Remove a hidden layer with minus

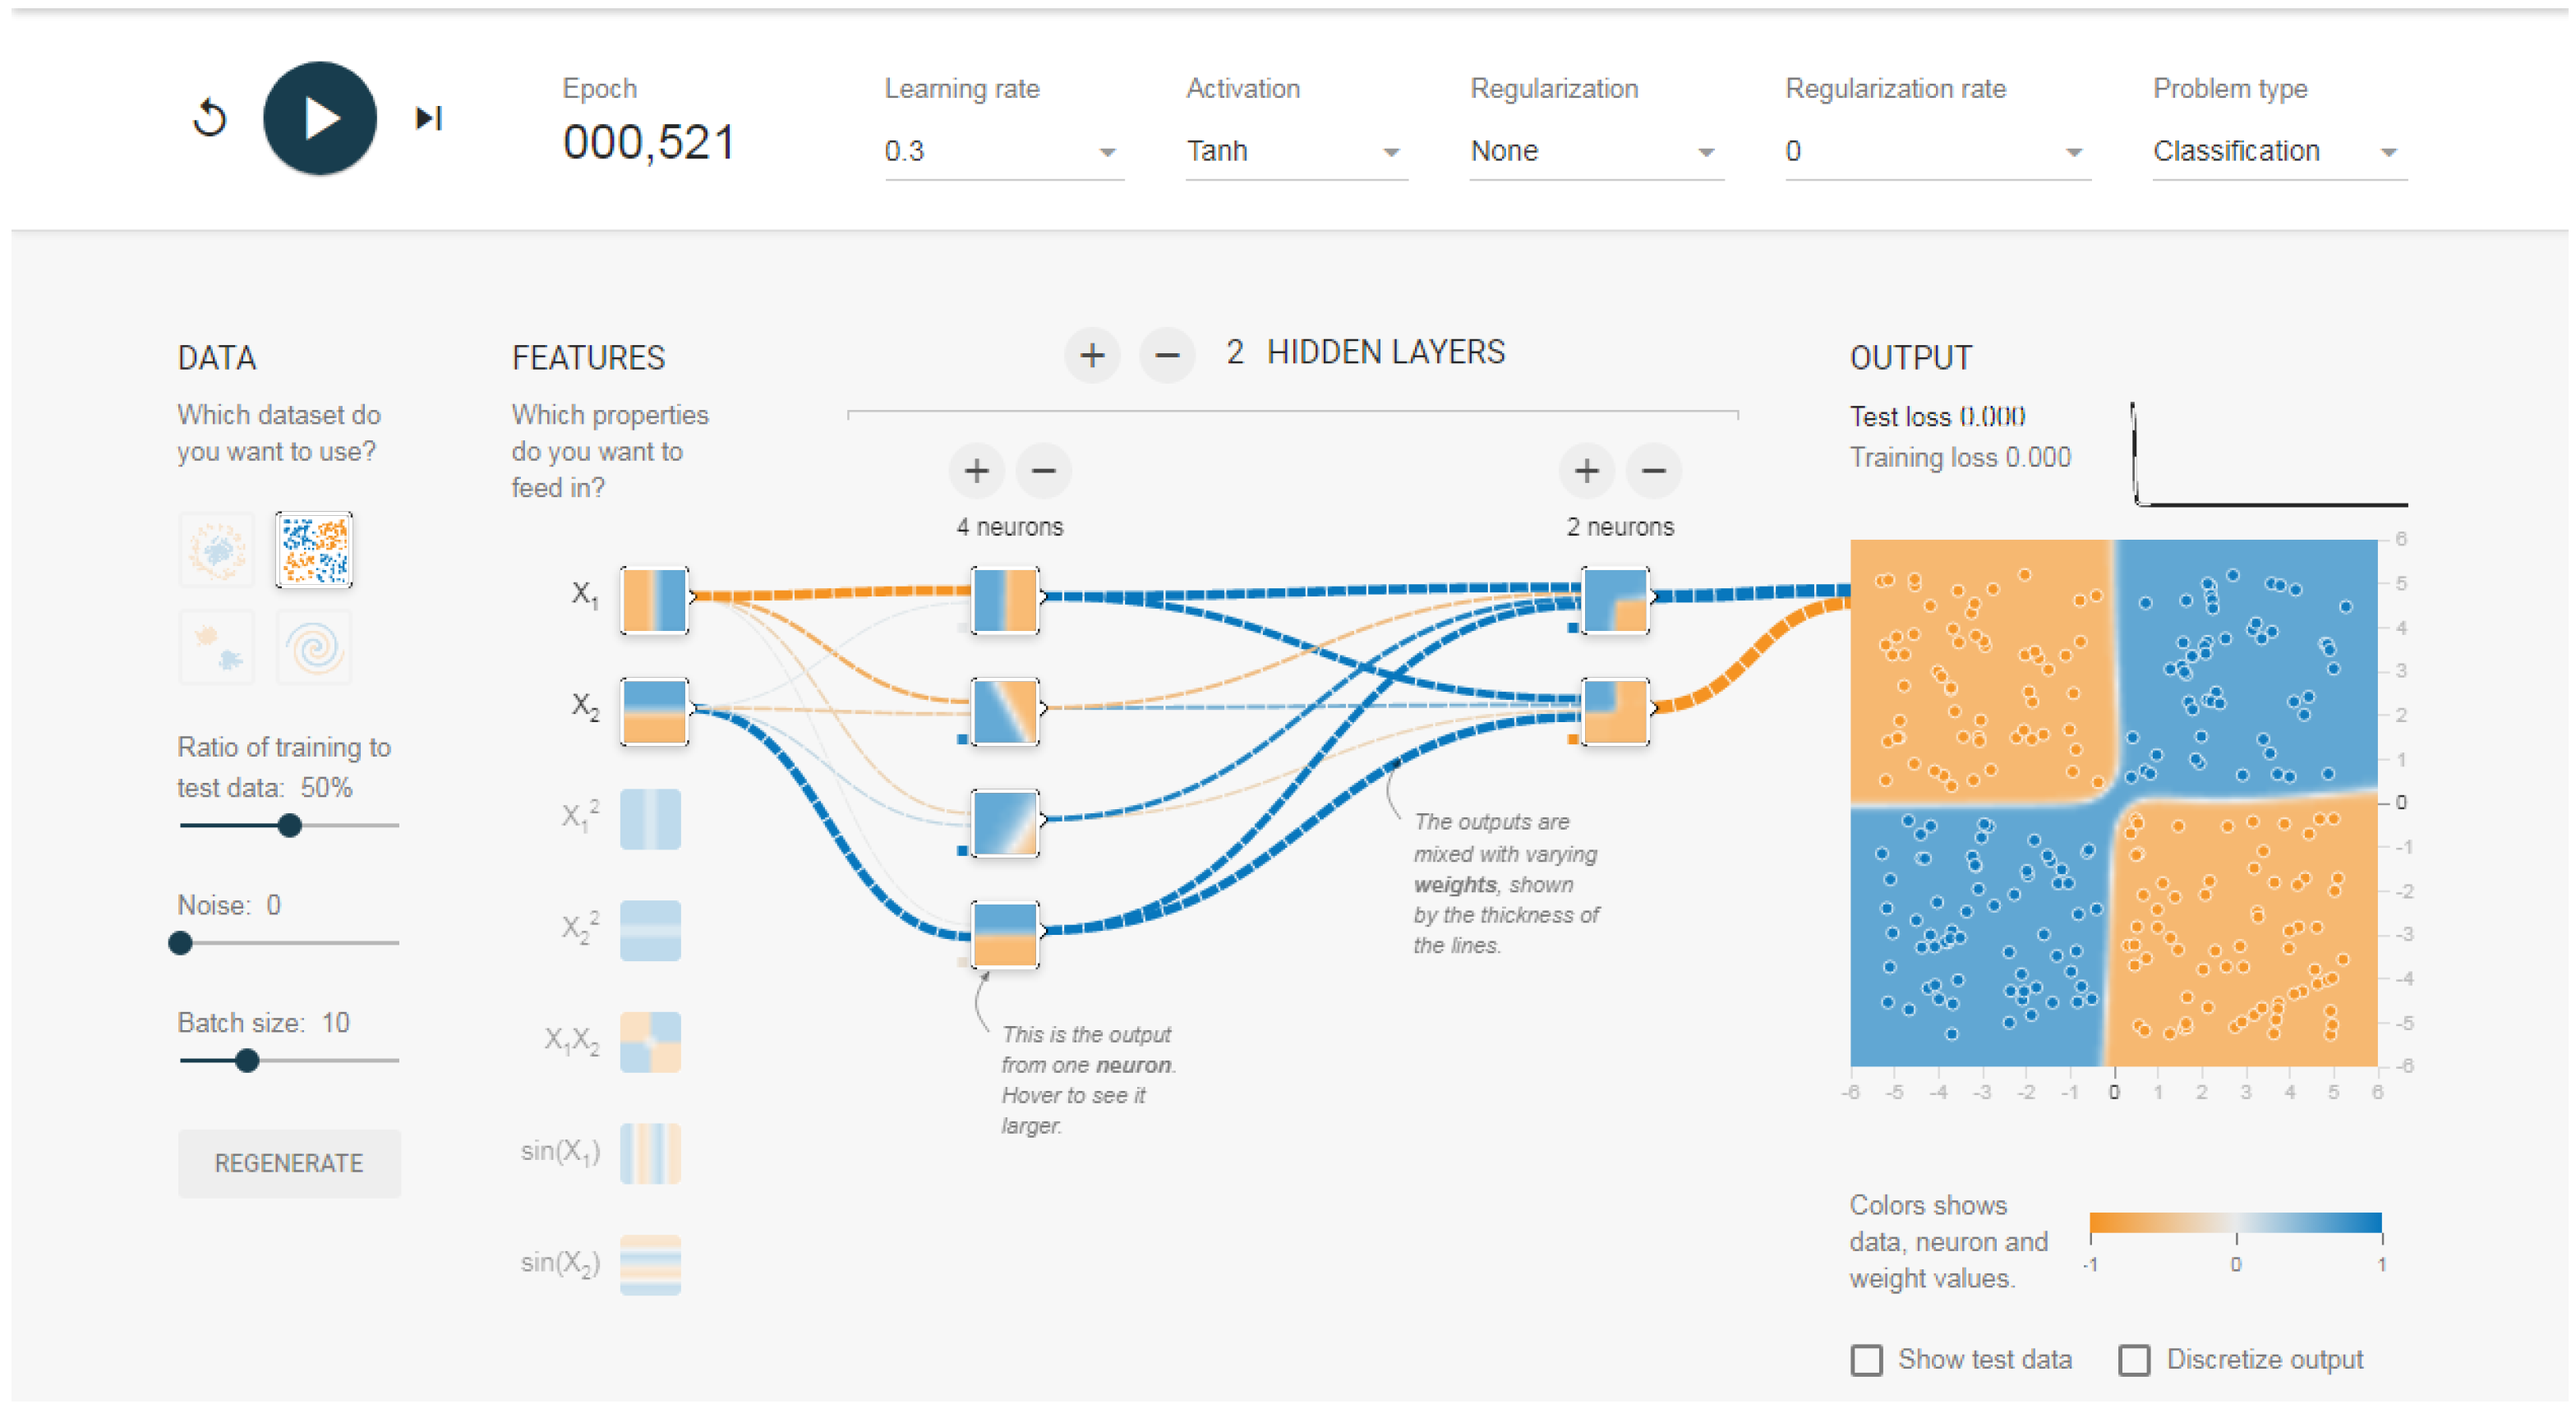(1166, 355)
